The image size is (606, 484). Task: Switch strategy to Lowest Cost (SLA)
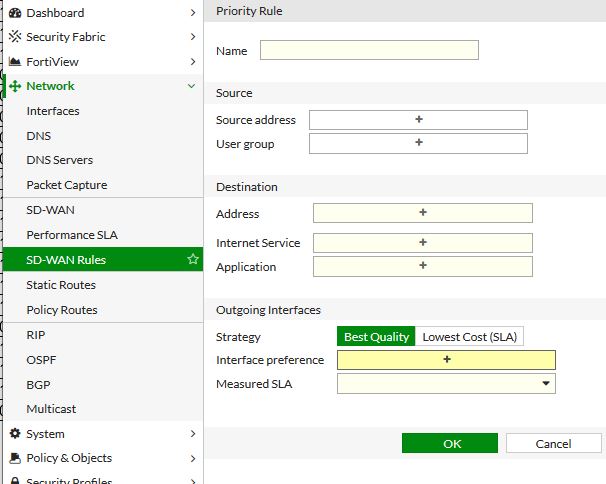pos(470,337)
